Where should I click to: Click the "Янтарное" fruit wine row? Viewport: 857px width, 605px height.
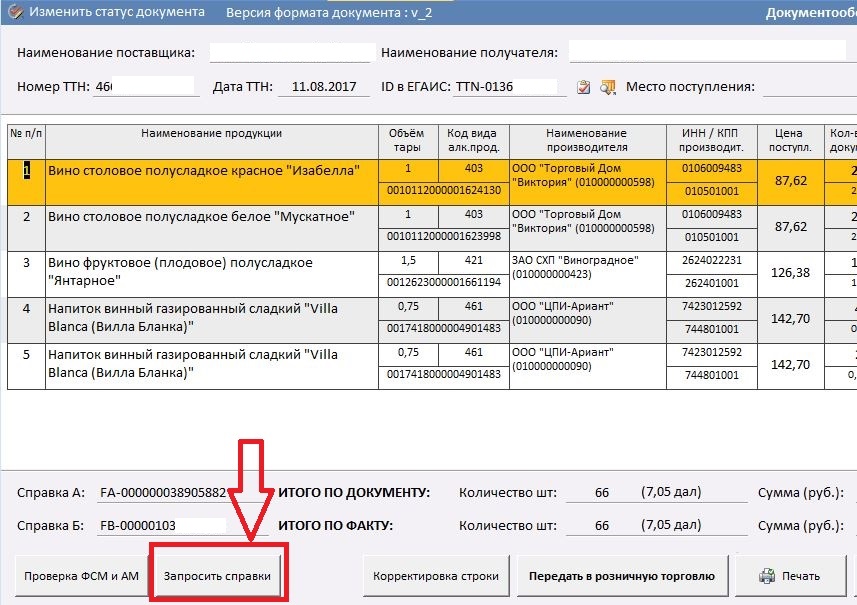point(212,271)
